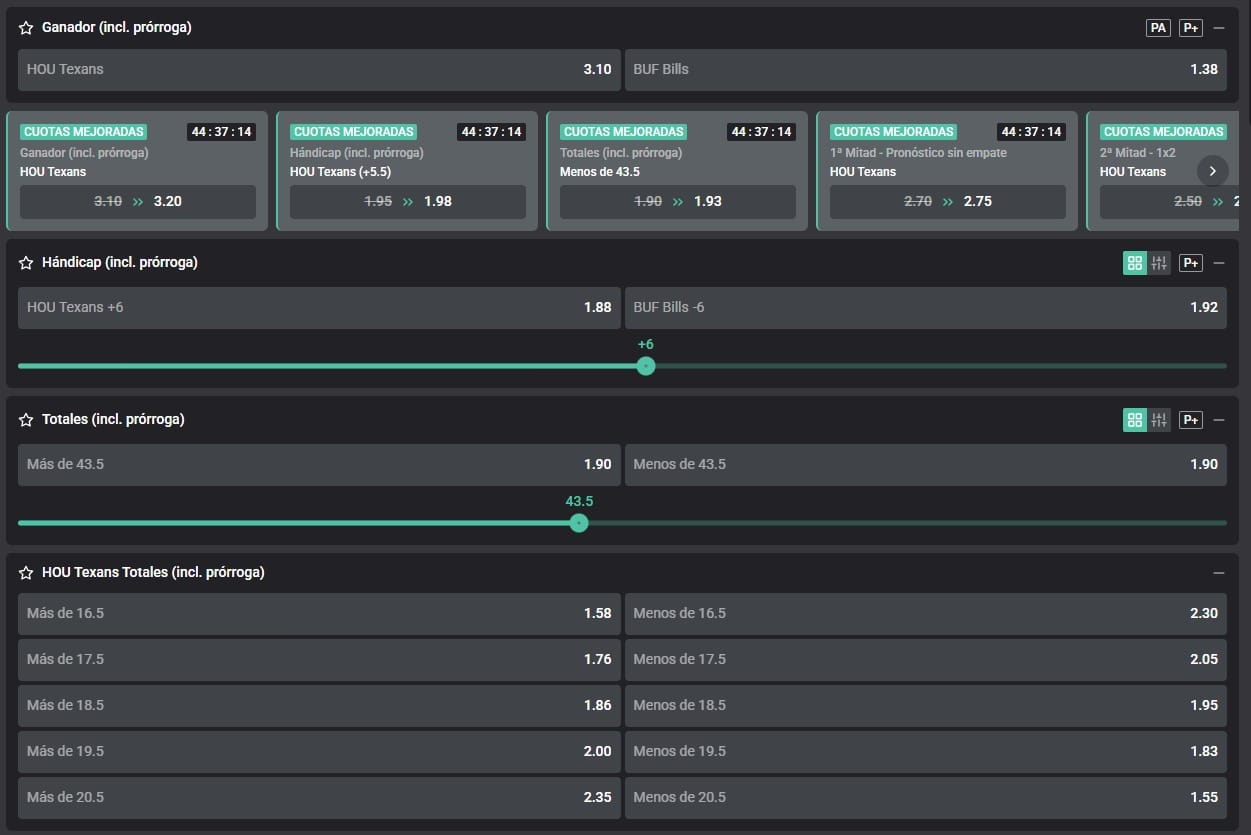Switch Hándicap market to slider view
The width and height of the screenshot is (1251, 835).
point(1159,263)
